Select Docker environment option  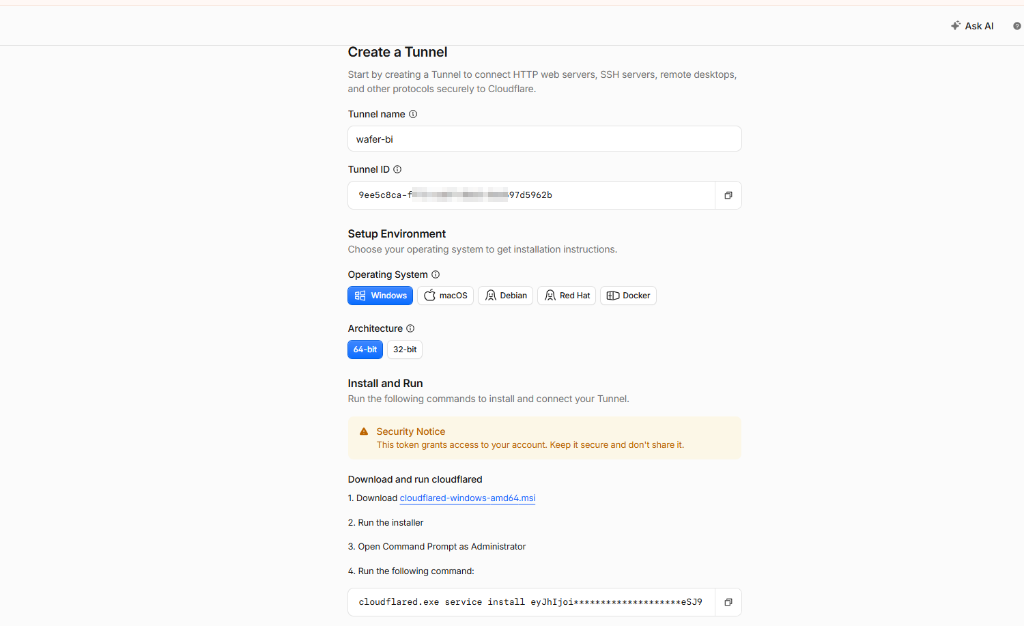pos(628,296)
